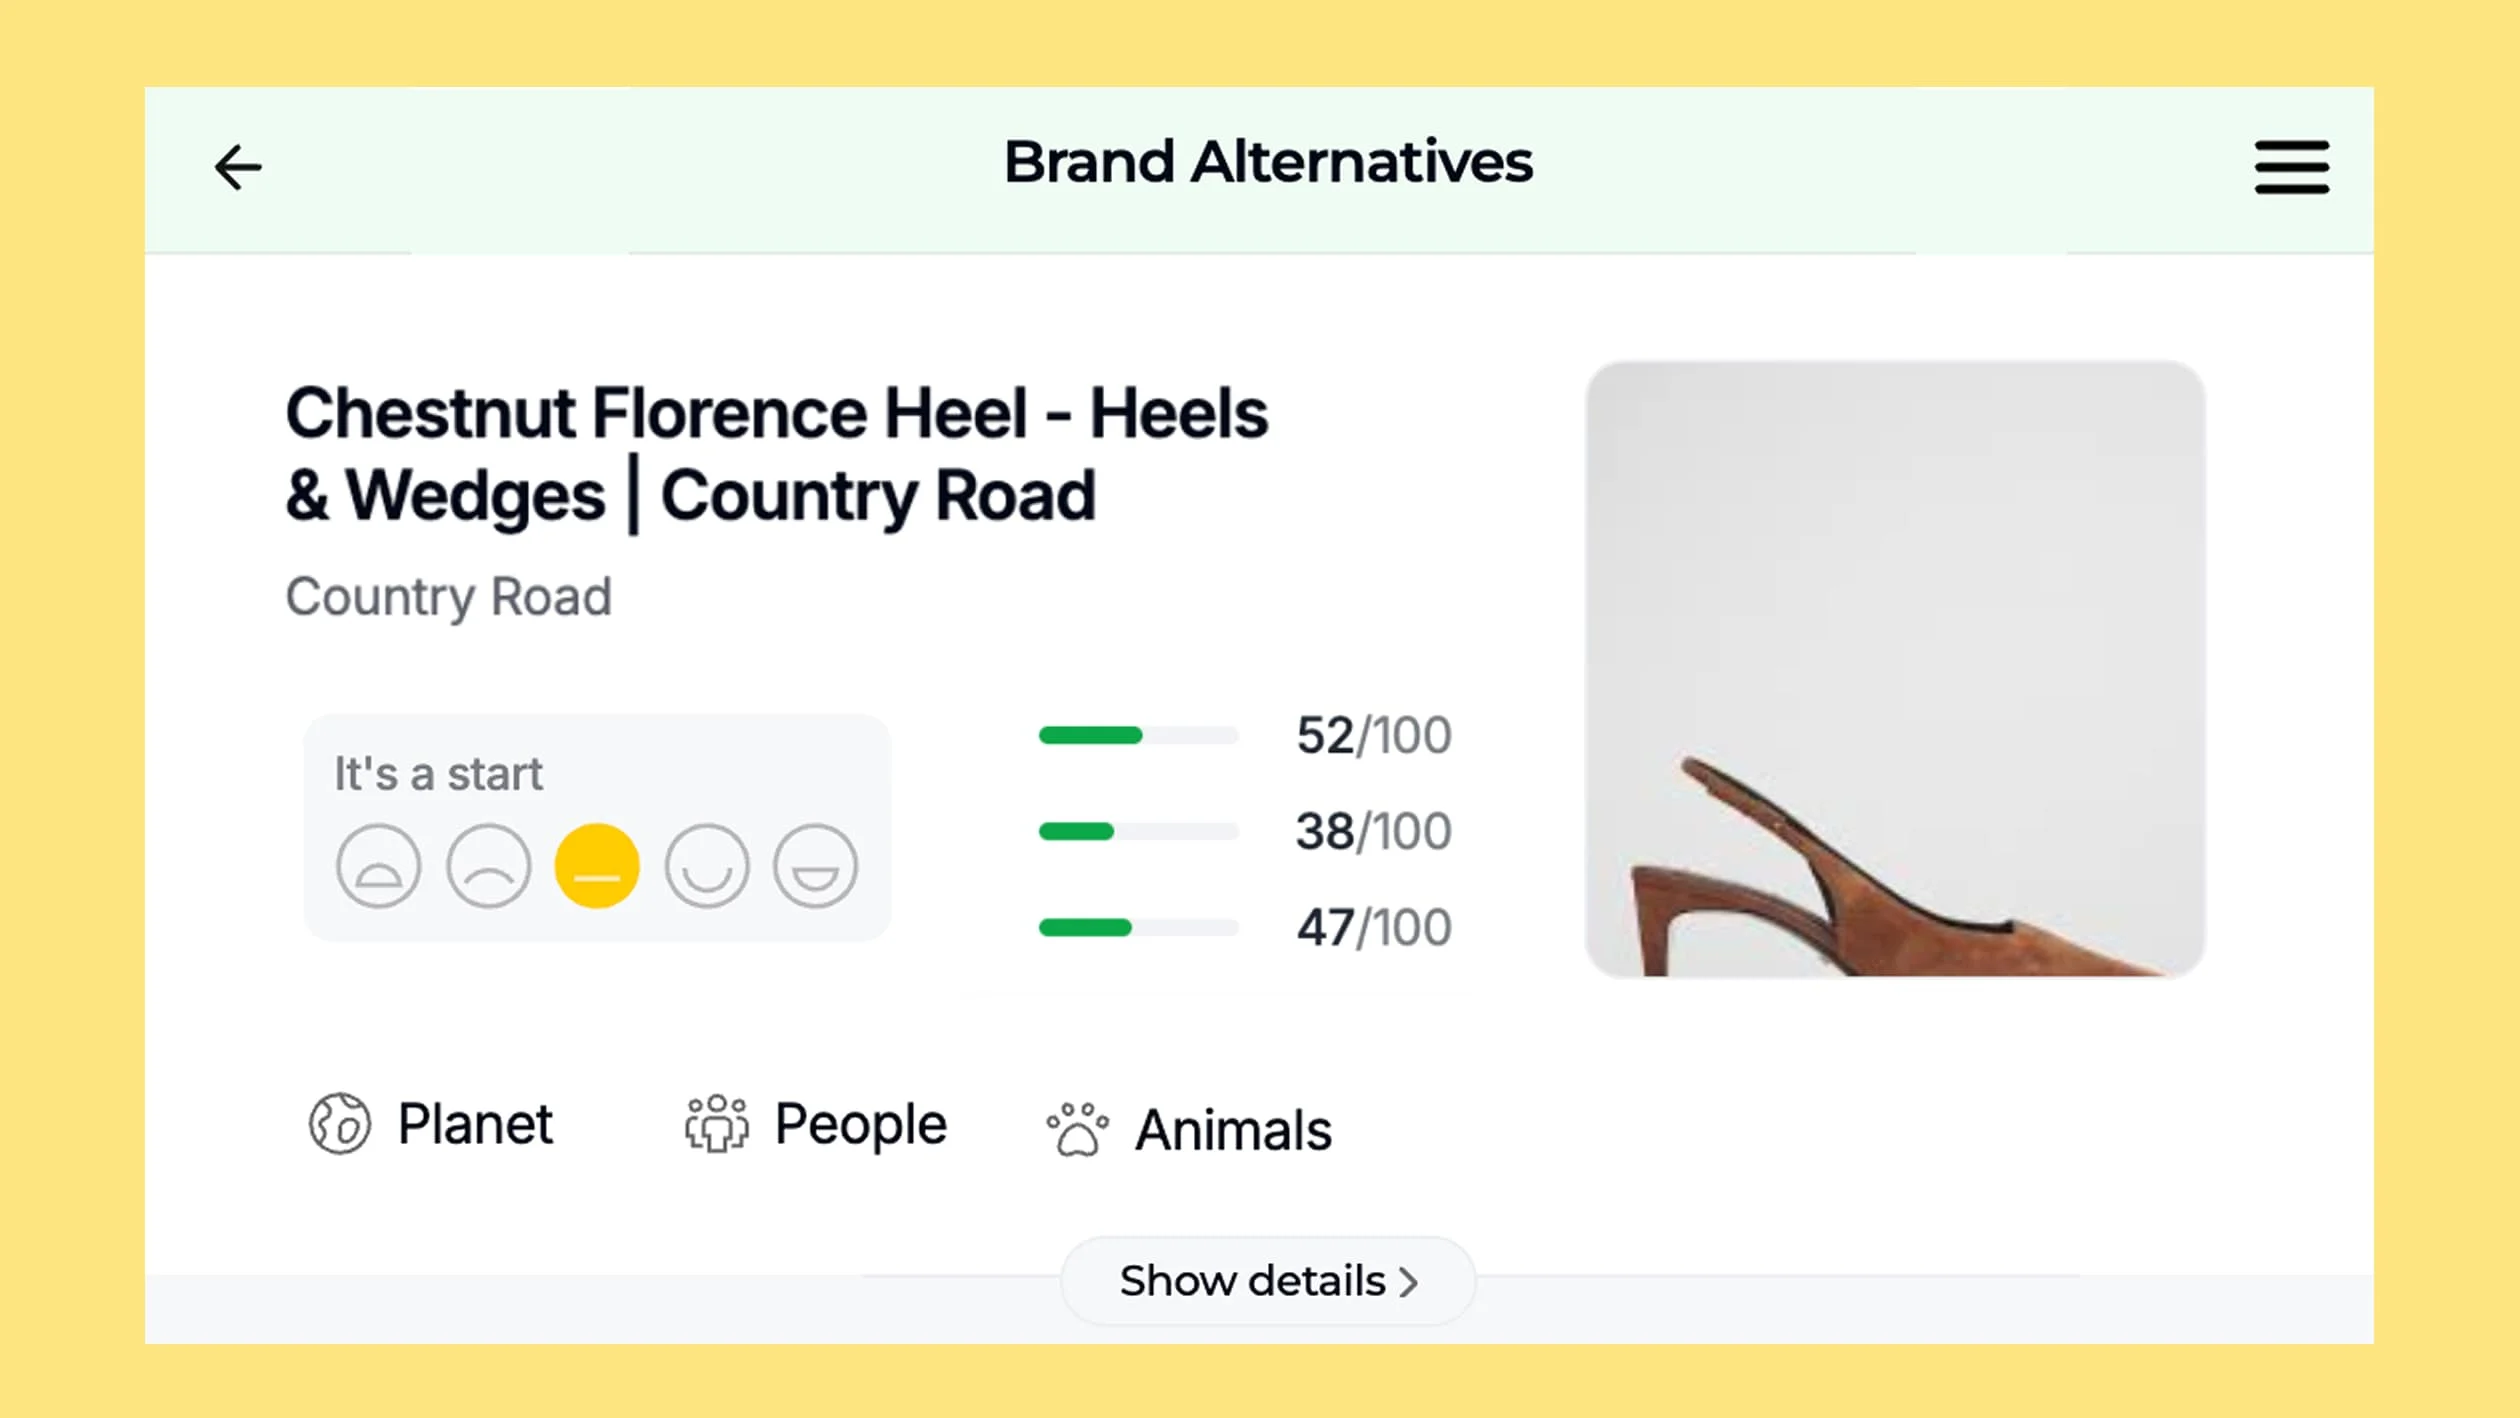
Task: Collapse the It's a start rating panel
Action: [x=439, y=773]
